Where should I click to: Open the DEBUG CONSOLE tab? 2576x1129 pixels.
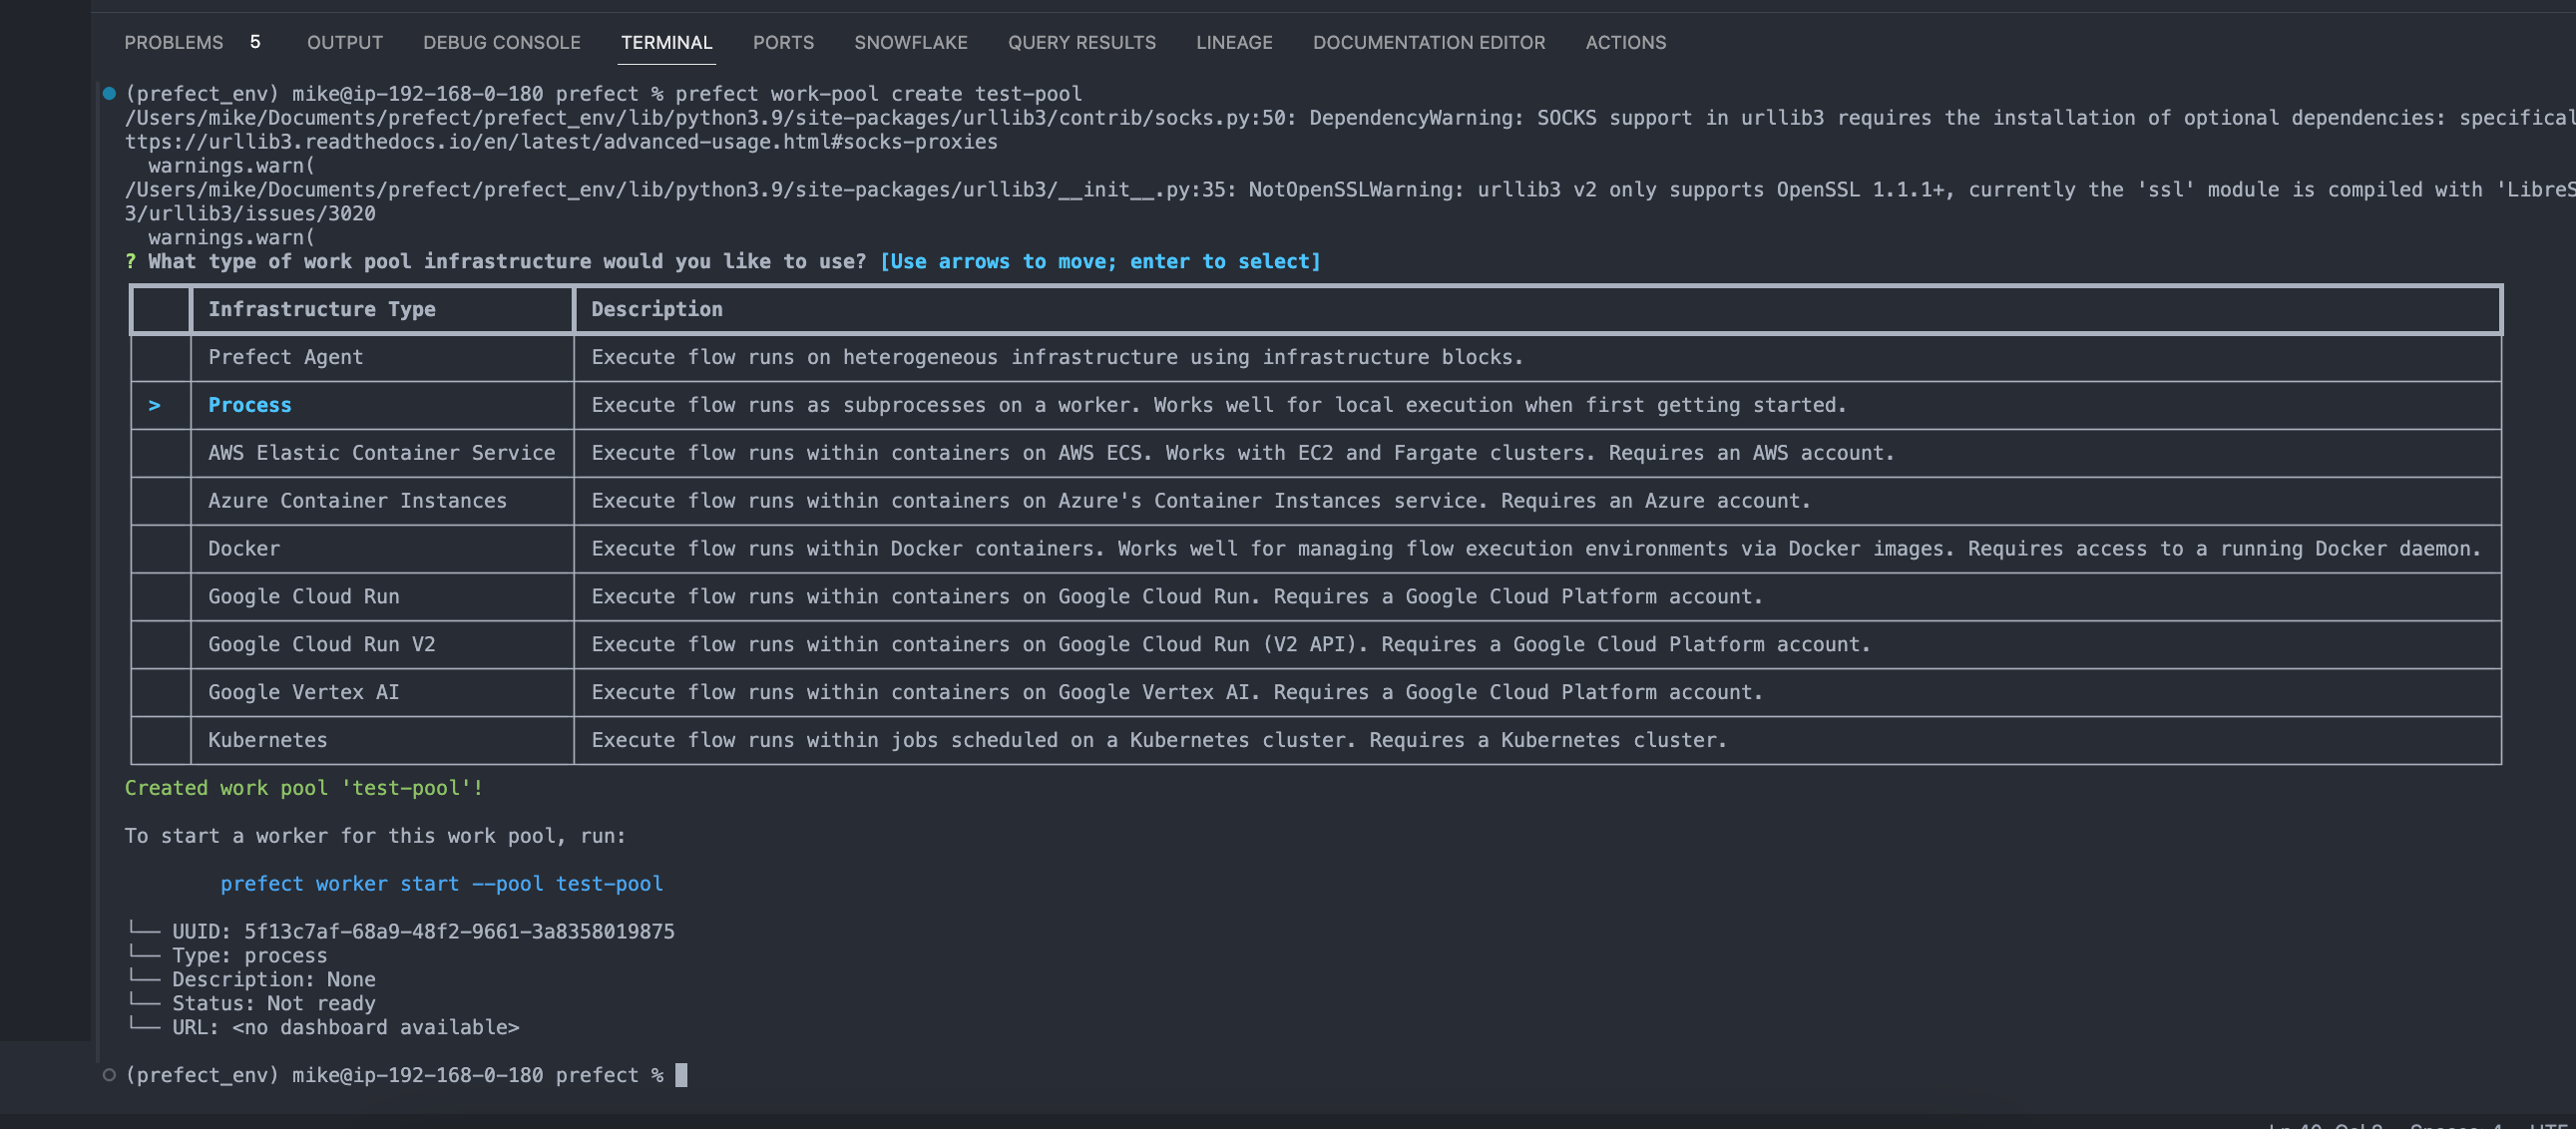(x=502, y=42)
